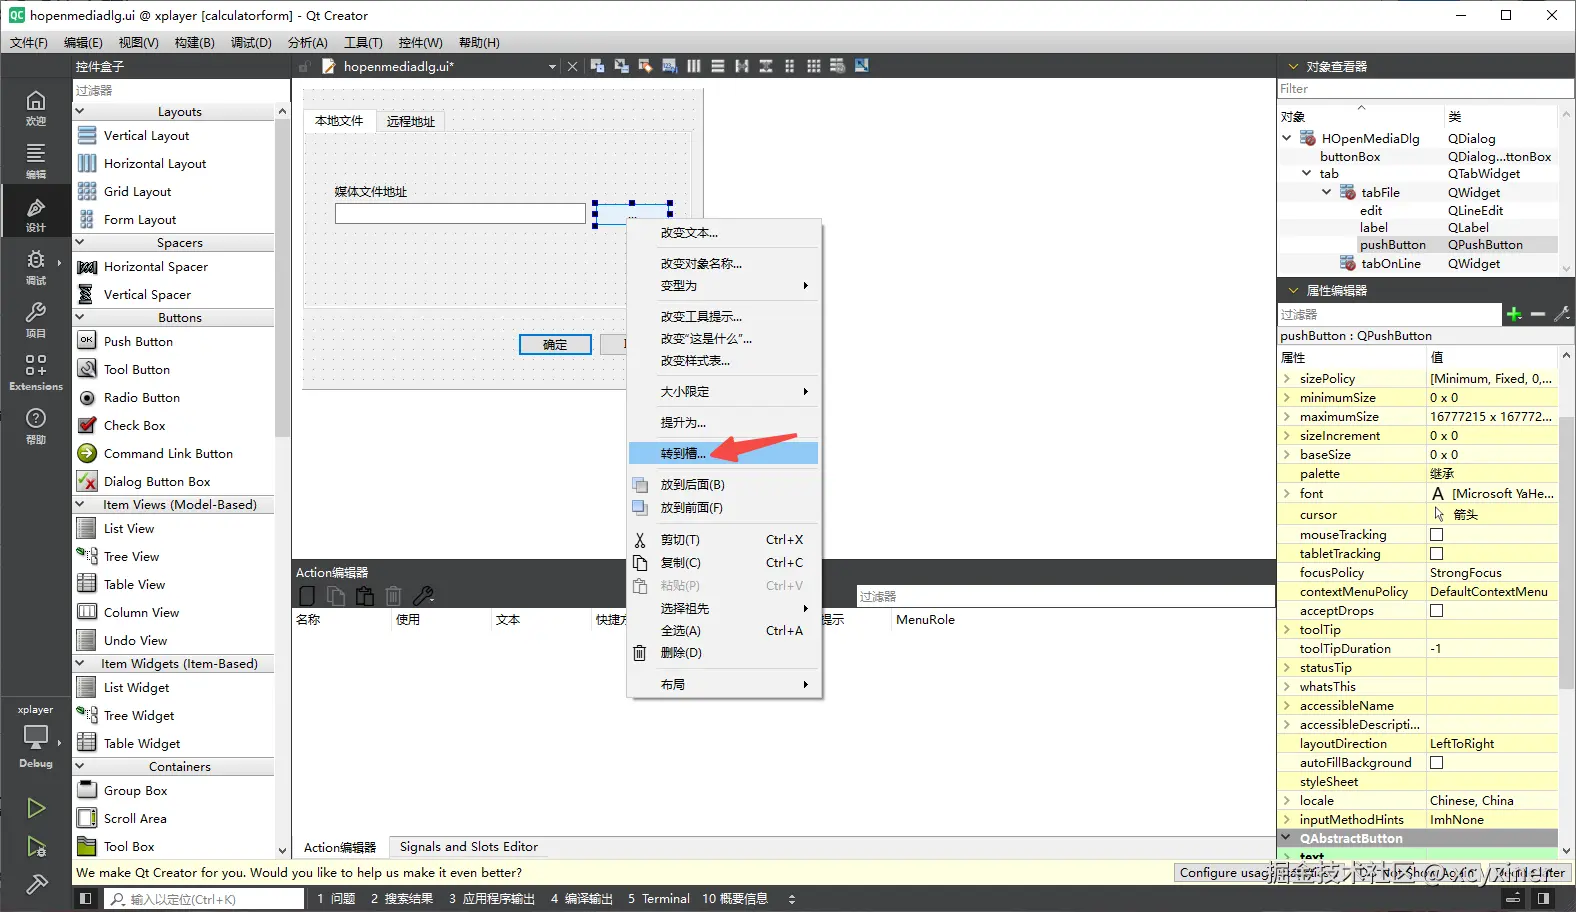The width and height of the screenshot is (1576, 912).
Task: Toggle left sidebar icon in status bar
Action: point(86,899)
